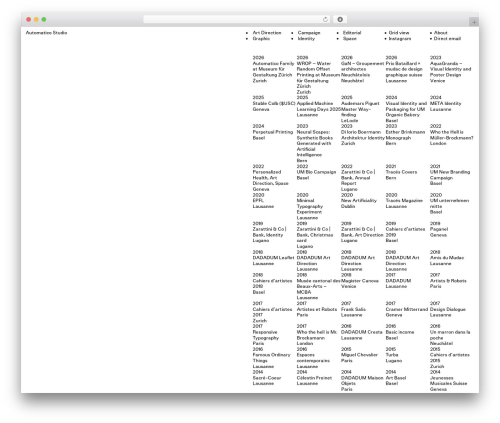Open AquaGranda Visual Identity and Poster Design
500x423 pixels.
450,69
